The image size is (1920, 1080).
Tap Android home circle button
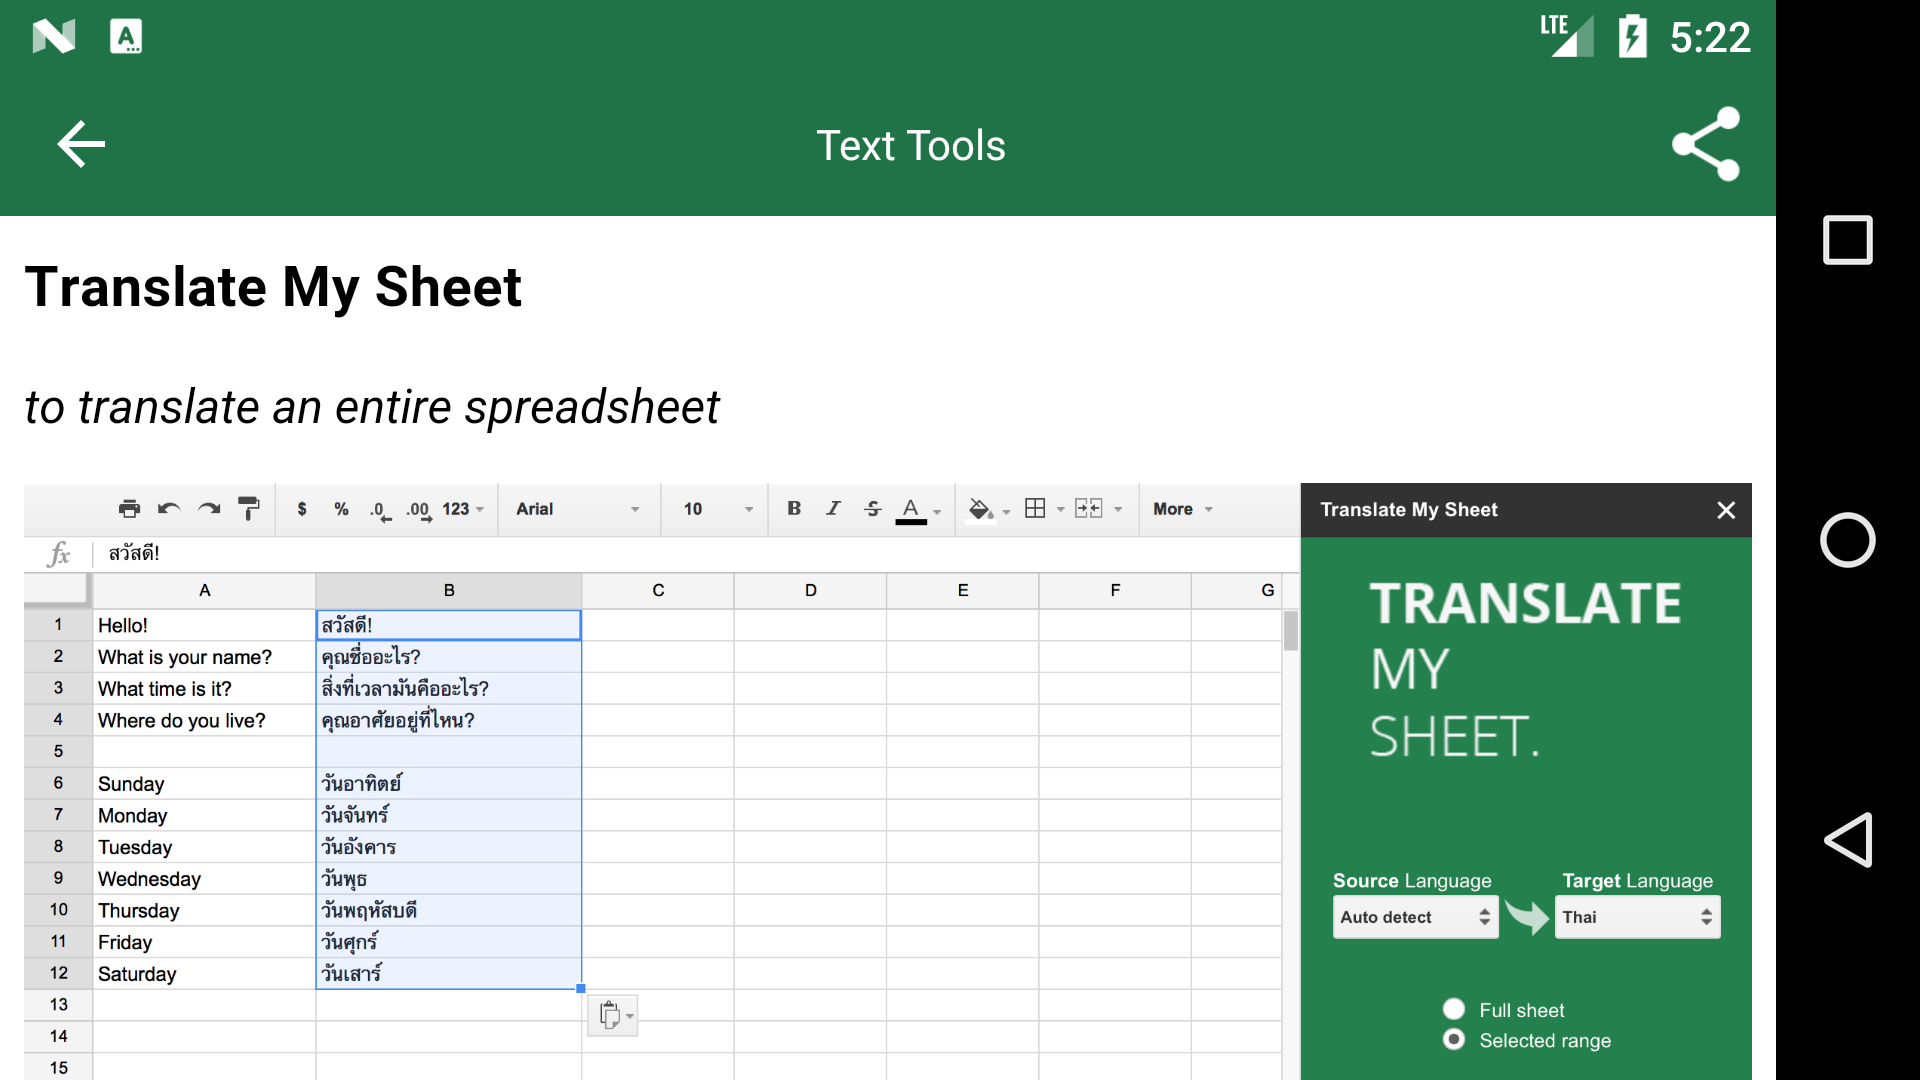click(x=1847, y=540)
